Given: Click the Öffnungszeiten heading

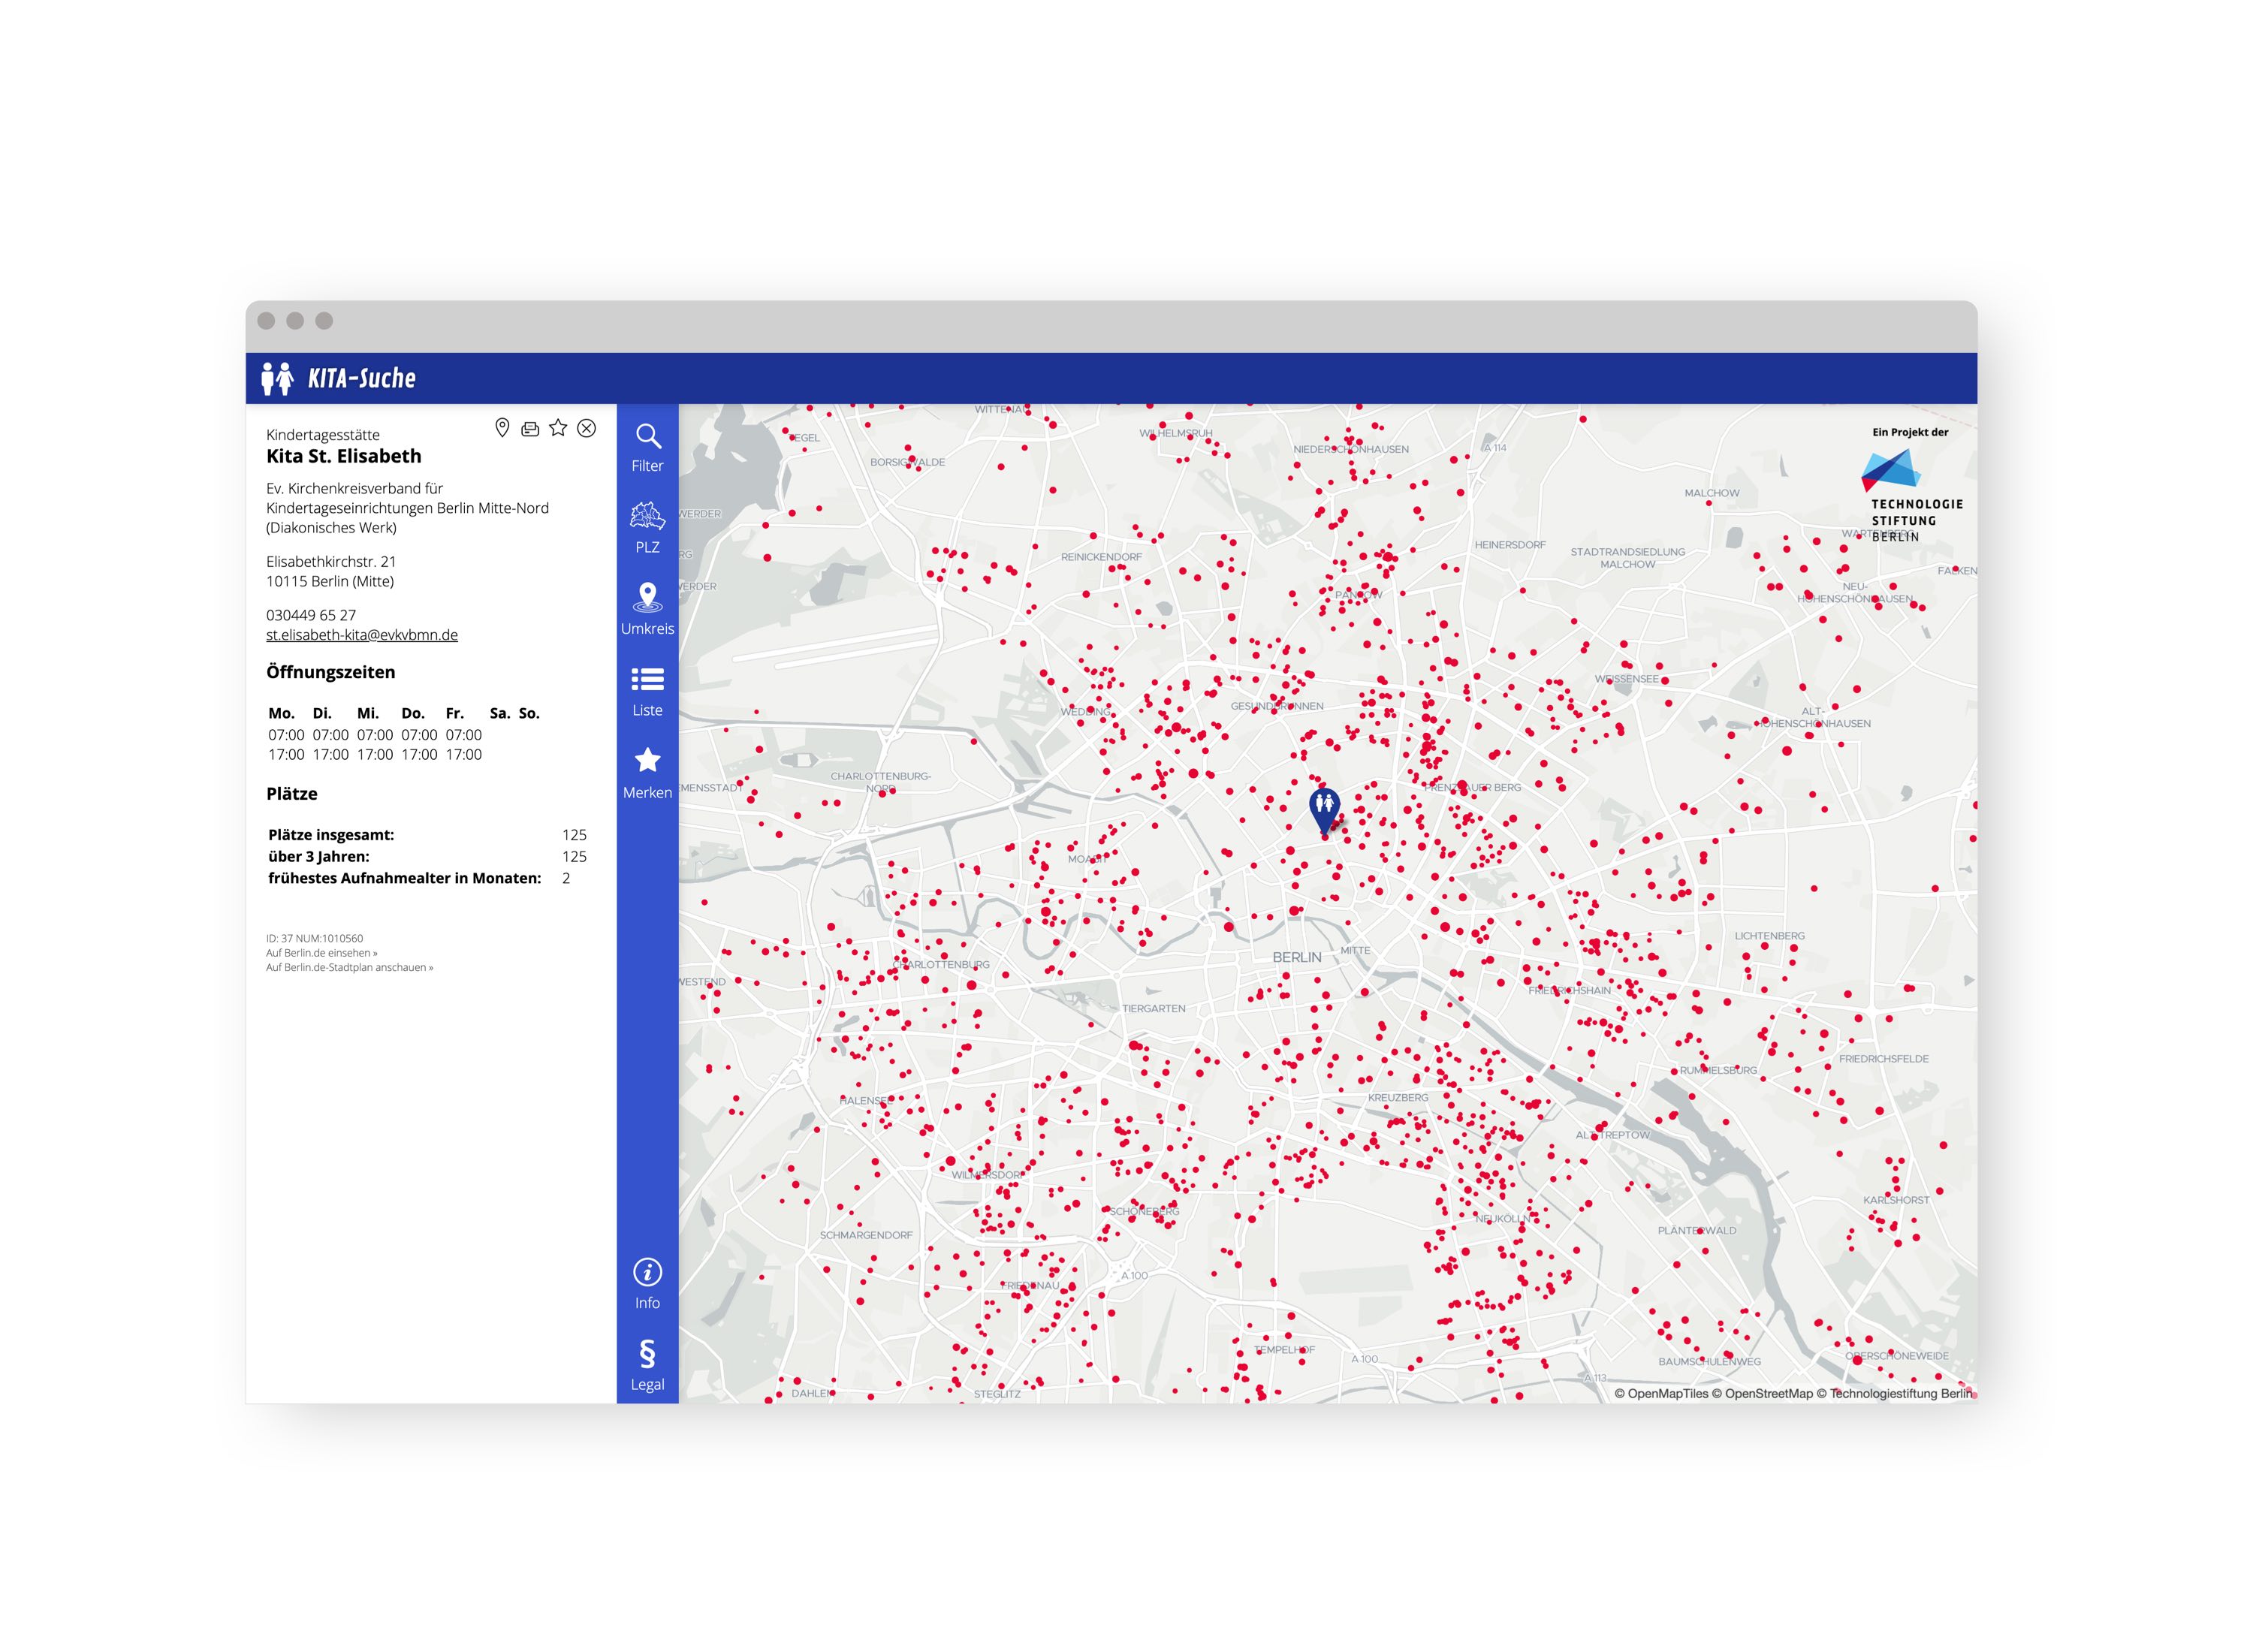Looking at the screenshot, I should [x=331, y=672].
